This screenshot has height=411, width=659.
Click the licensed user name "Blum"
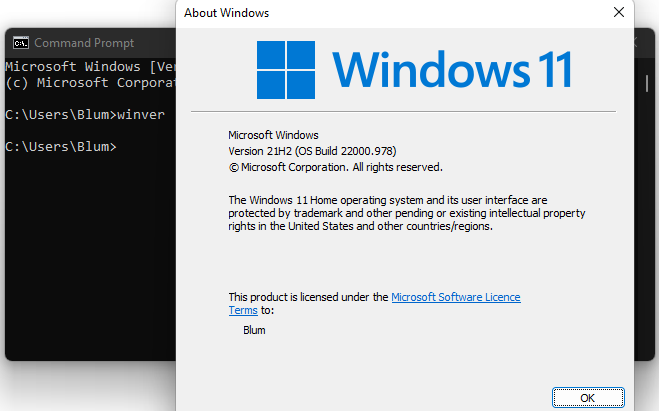coord(254,330)
